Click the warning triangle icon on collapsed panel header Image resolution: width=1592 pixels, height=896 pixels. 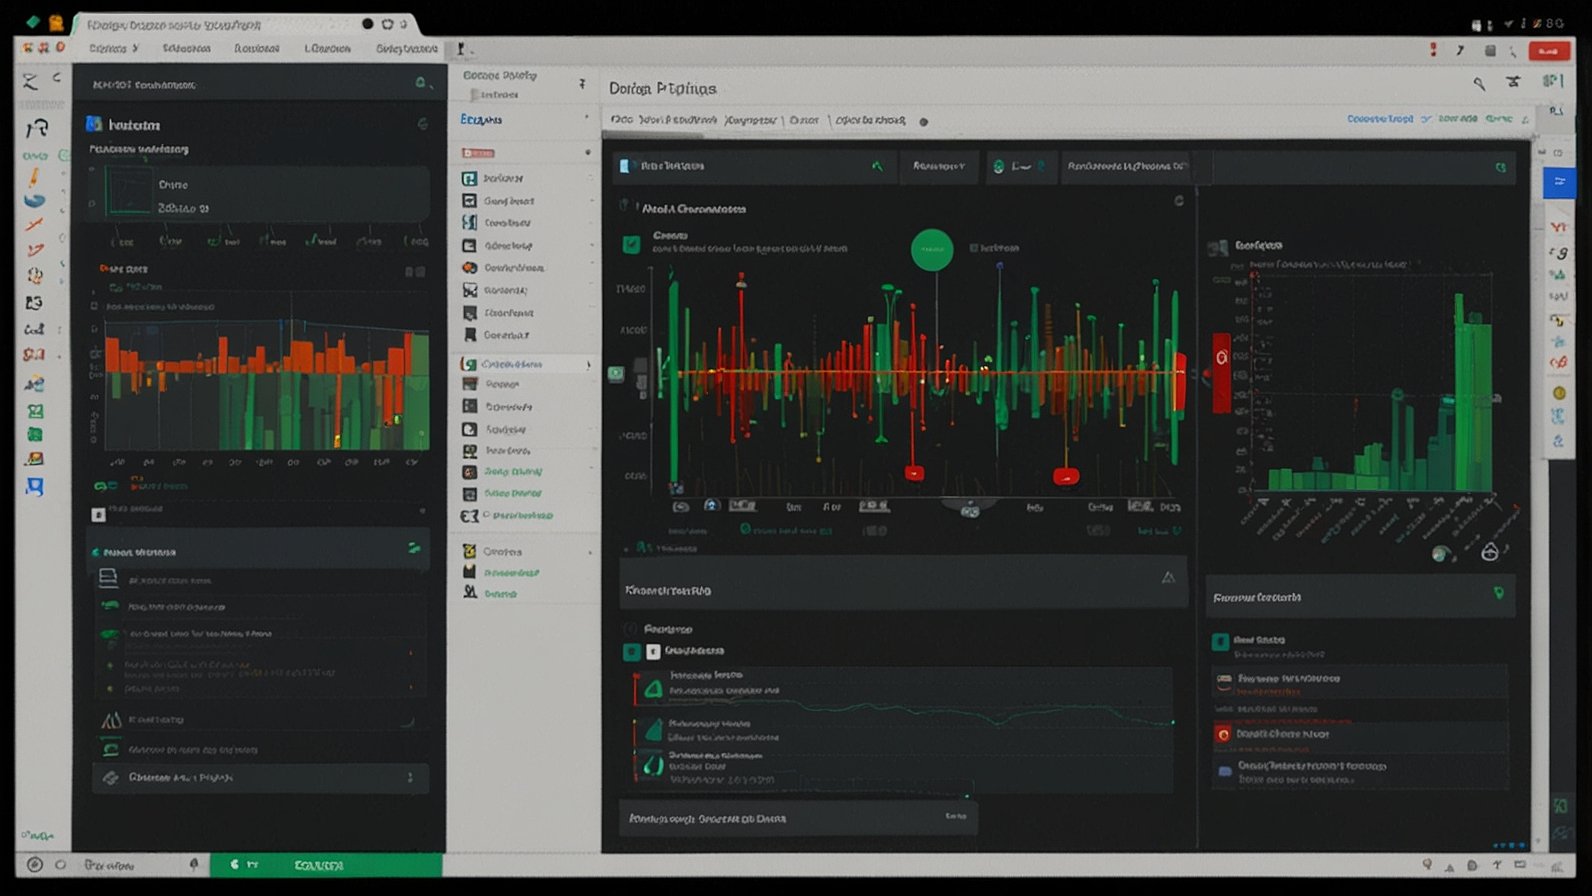coord(1168,578)
